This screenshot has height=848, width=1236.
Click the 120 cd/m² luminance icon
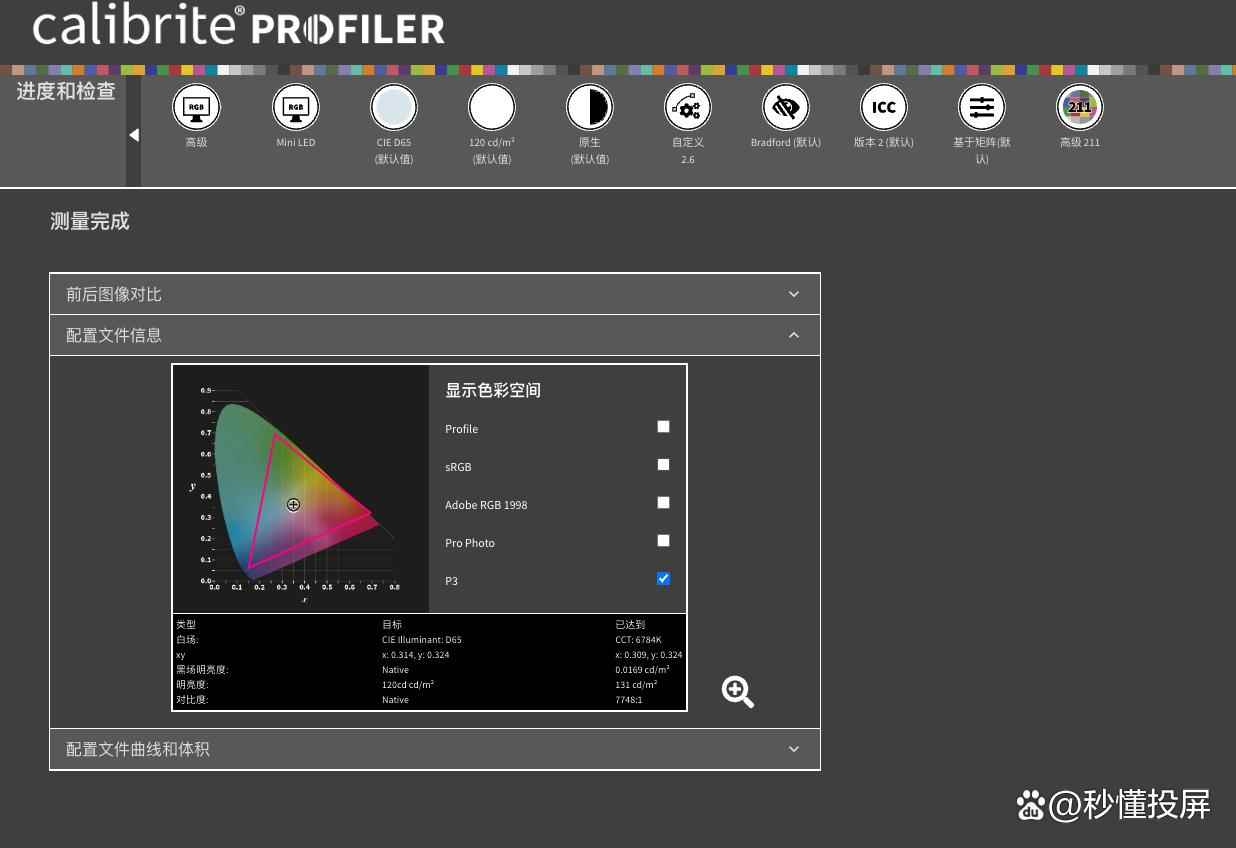pos(492,107)
